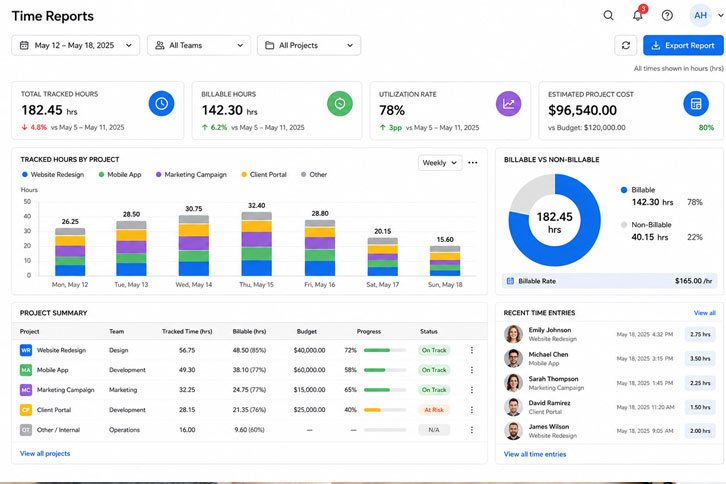
Task: Toggle the Mobile App legend series
Action: [120, 175]
